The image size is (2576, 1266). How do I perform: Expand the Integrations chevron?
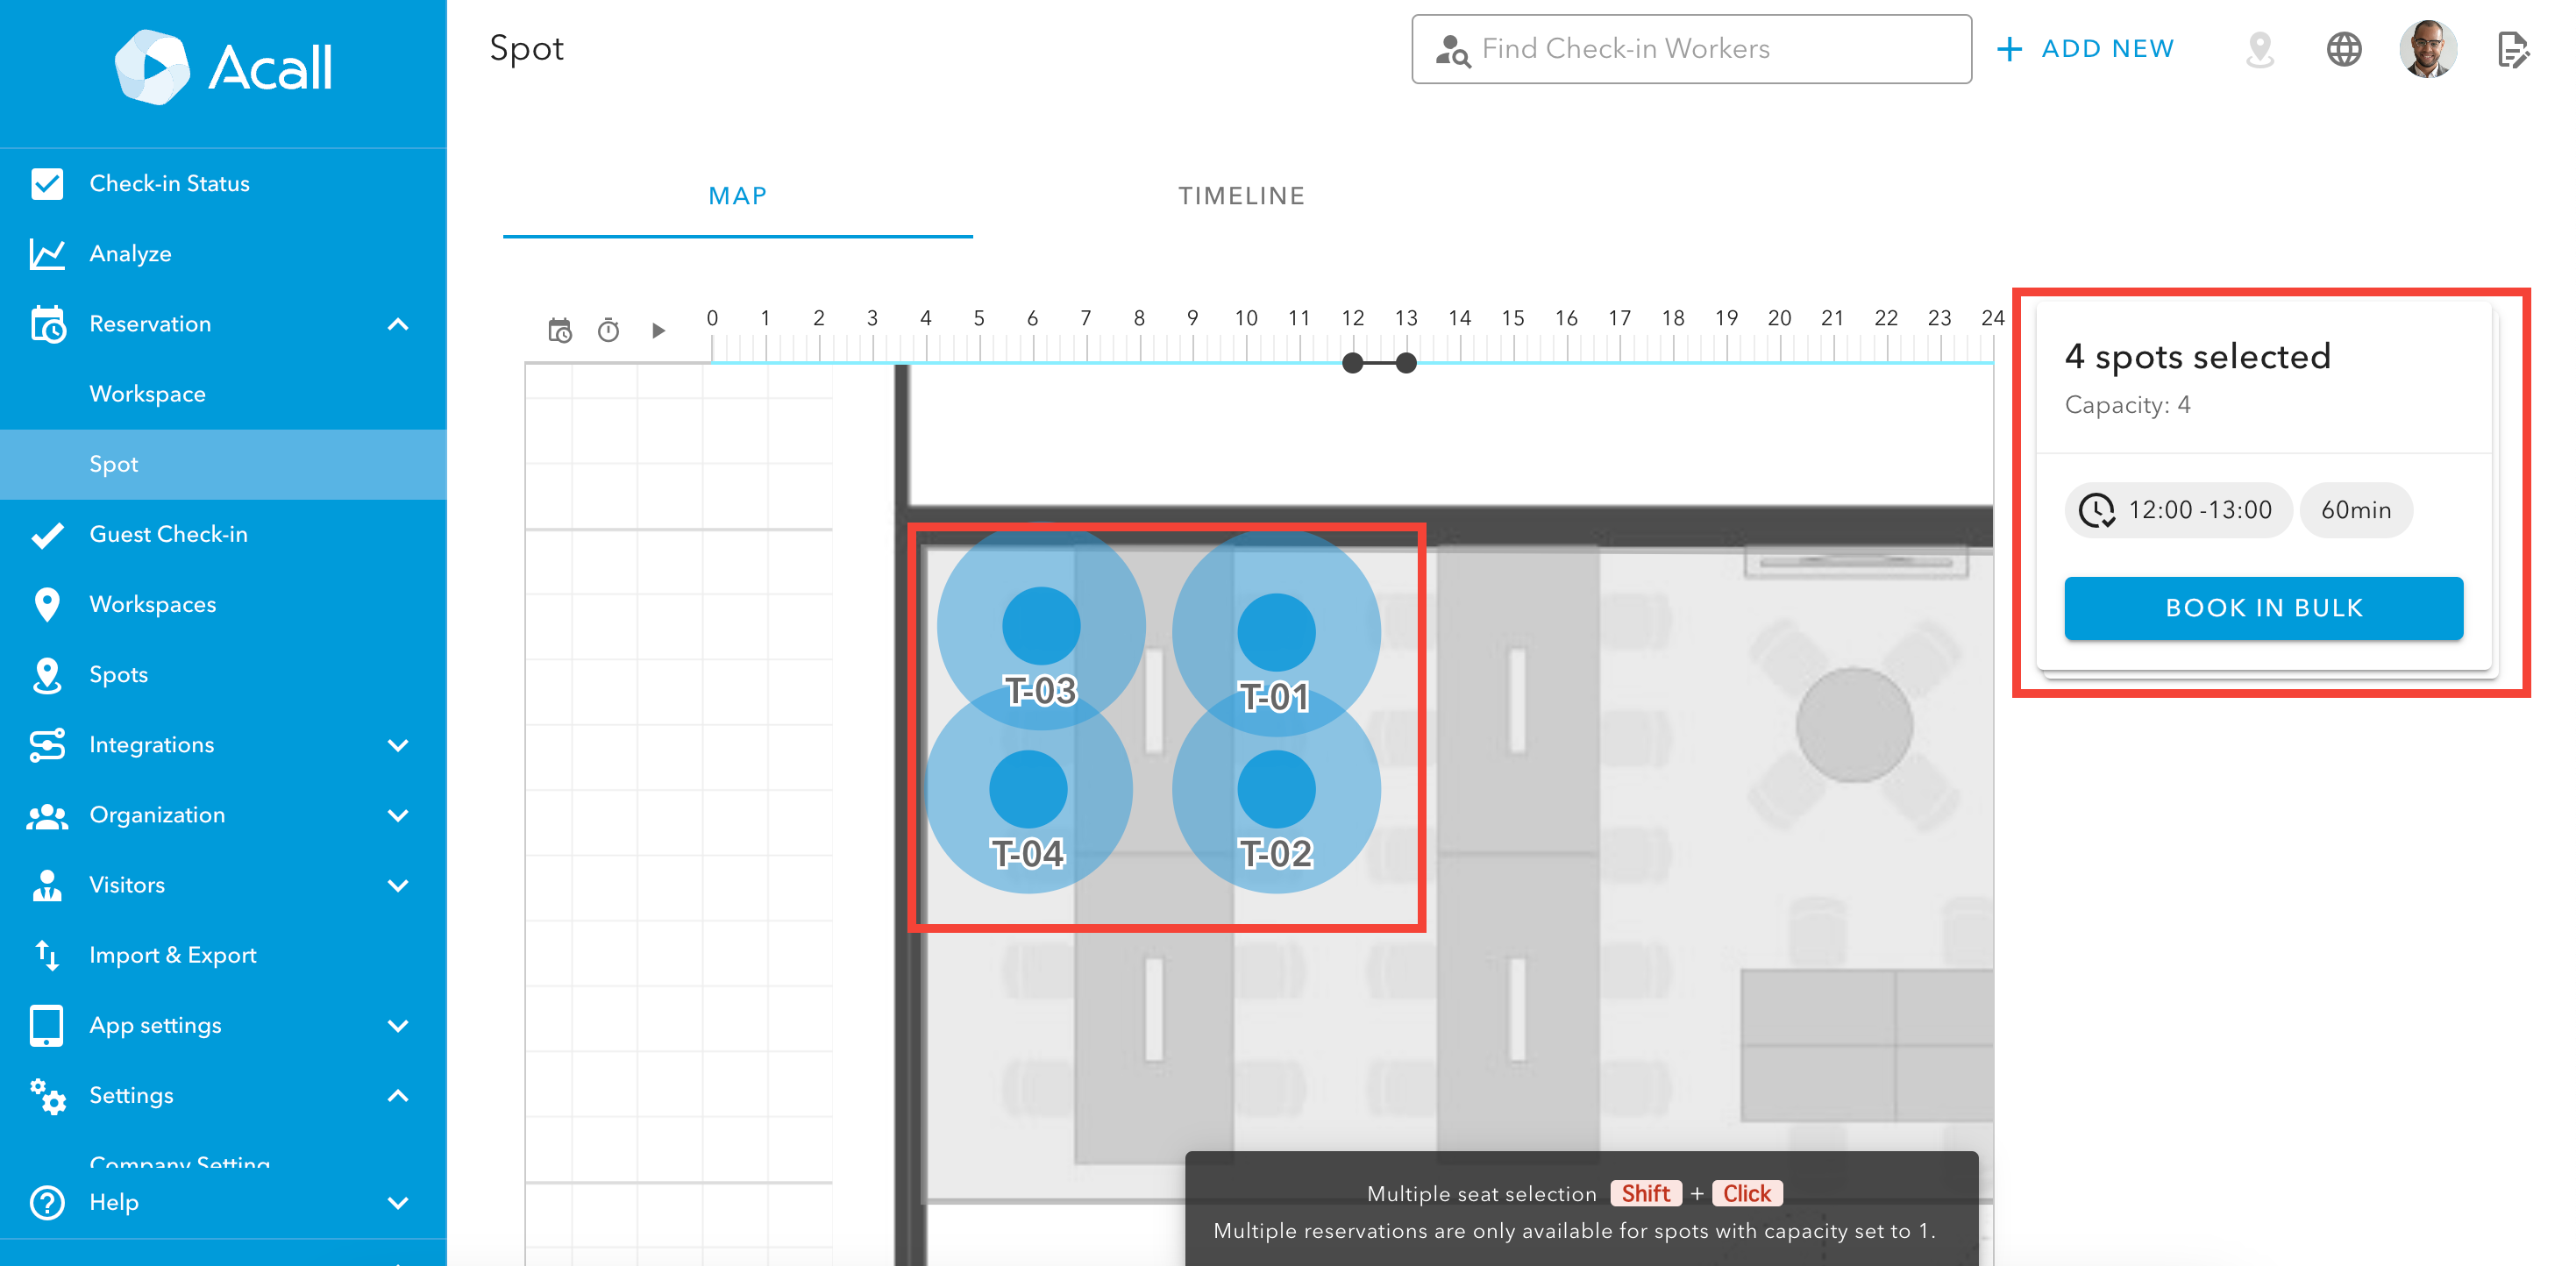point(398,745)
